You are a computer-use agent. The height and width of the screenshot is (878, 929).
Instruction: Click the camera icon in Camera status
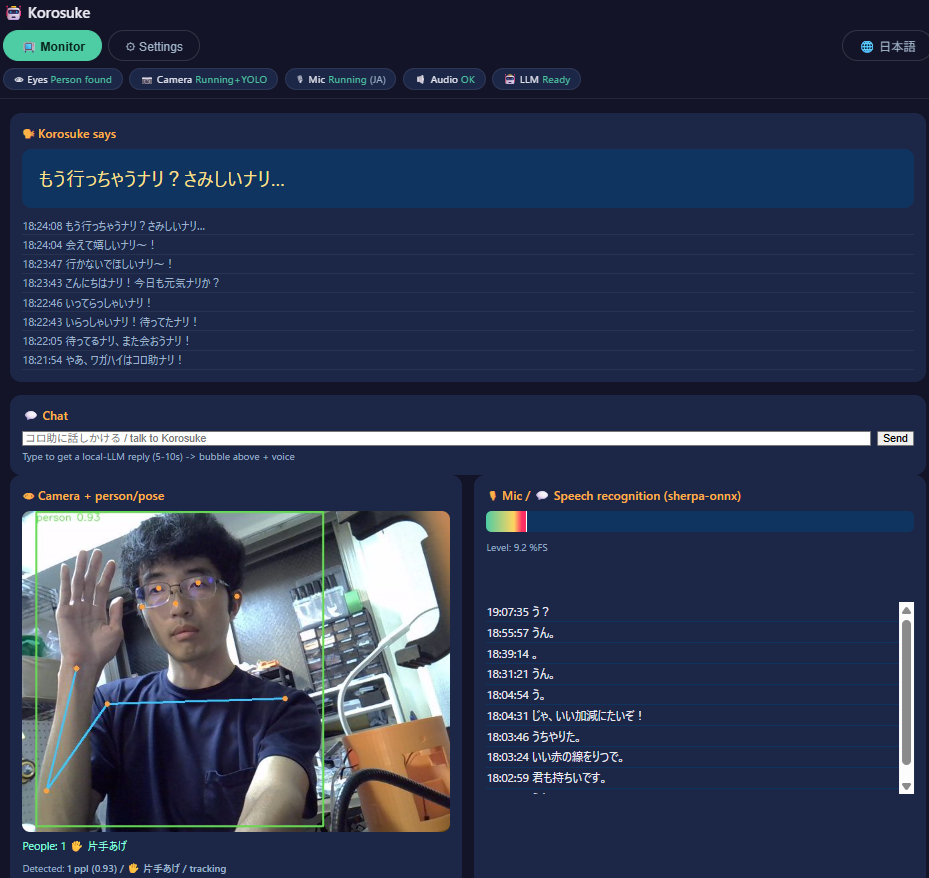(146, 80)
